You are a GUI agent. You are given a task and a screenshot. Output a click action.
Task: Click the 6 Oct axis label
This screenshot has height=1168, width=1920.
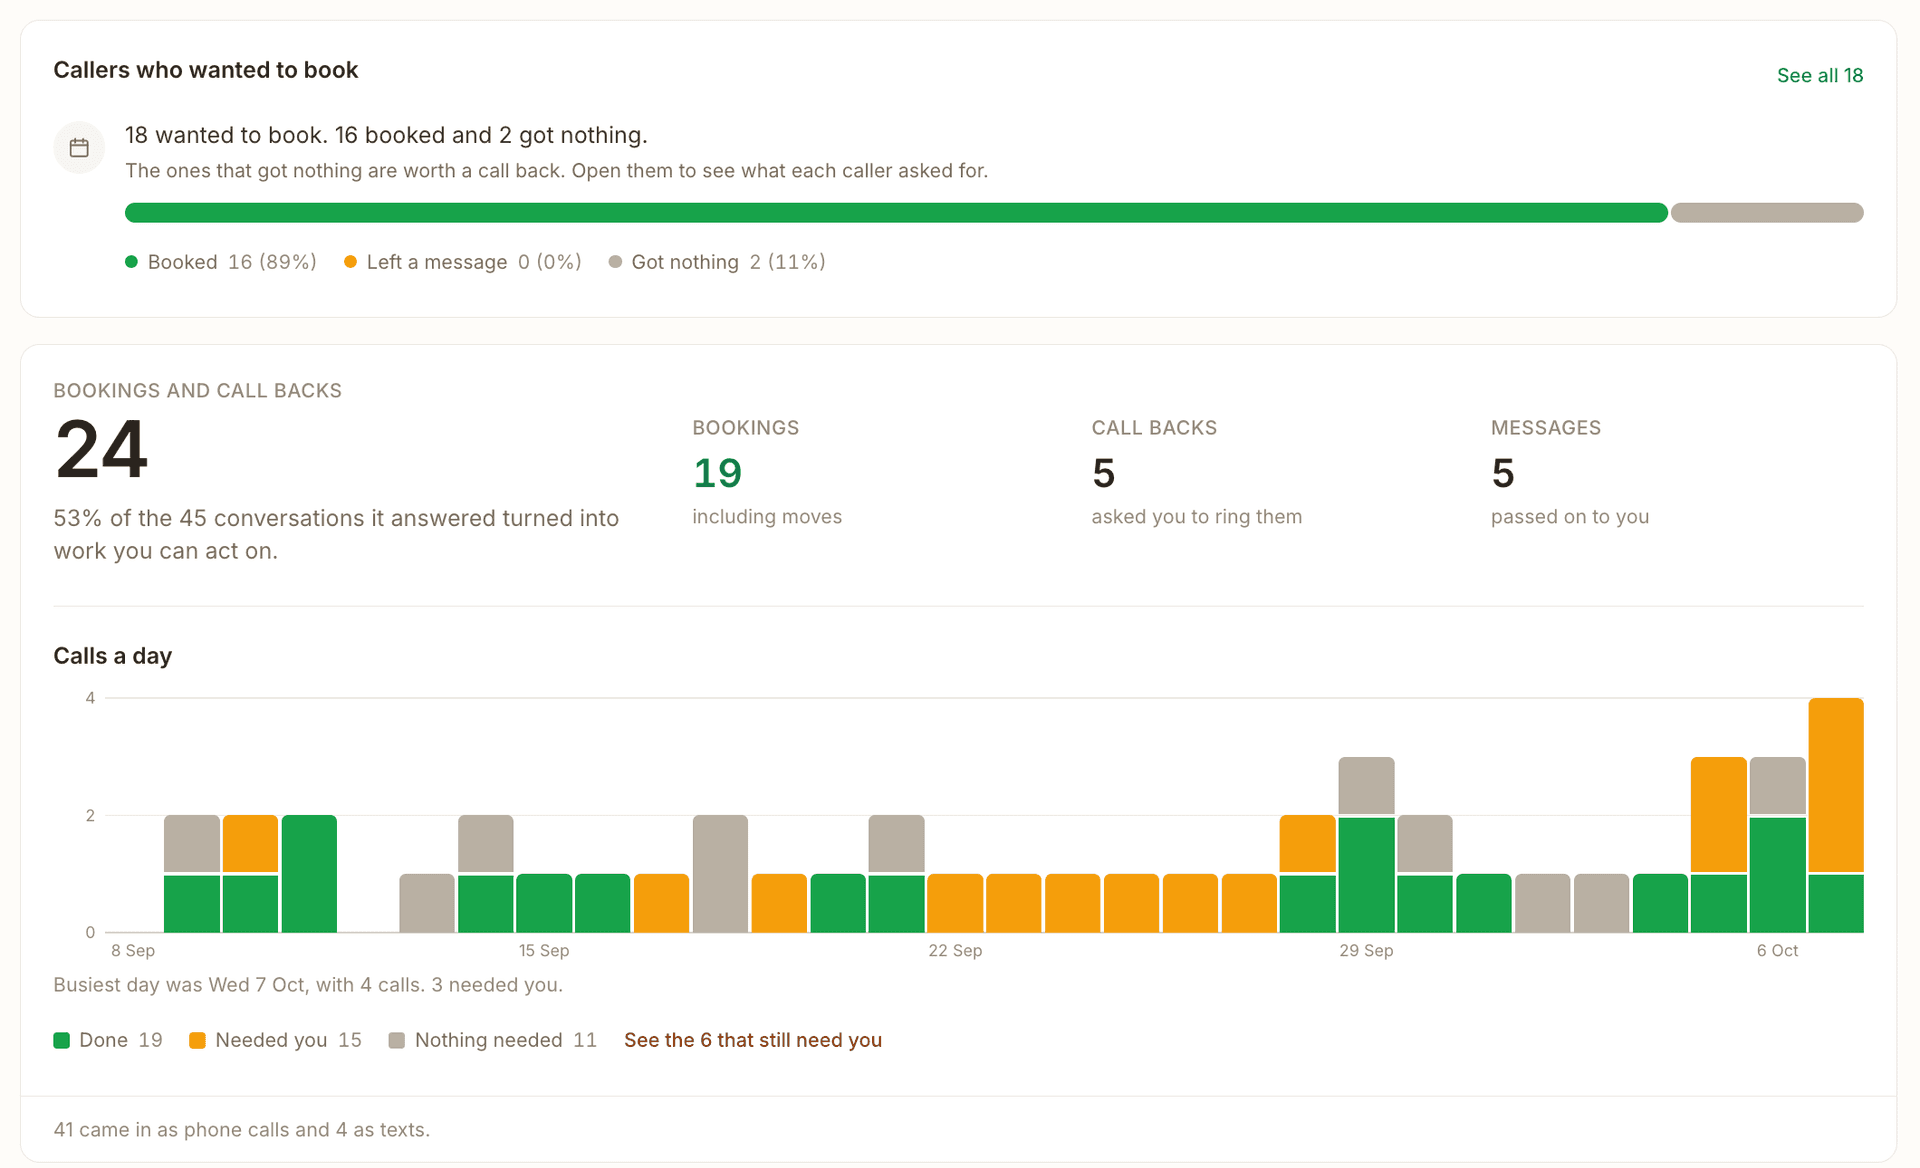point(1777,950)
